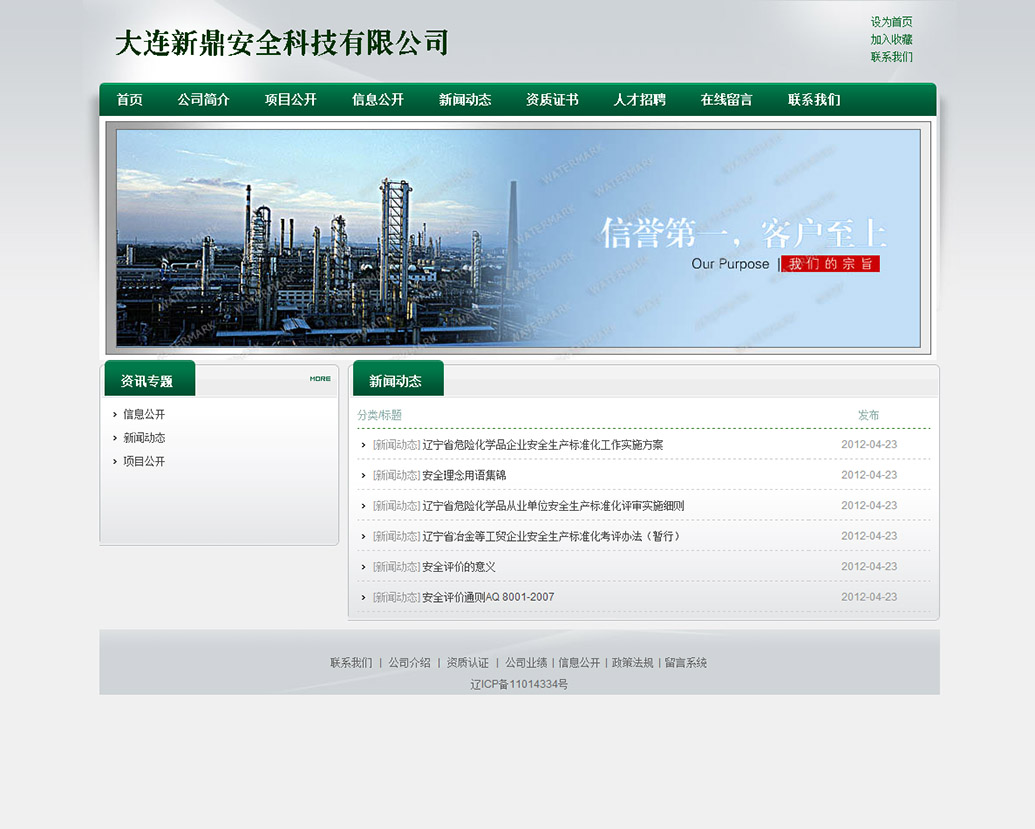Open the article 安全评价的意义
1035x829 pixels.
tap(459, 567)
